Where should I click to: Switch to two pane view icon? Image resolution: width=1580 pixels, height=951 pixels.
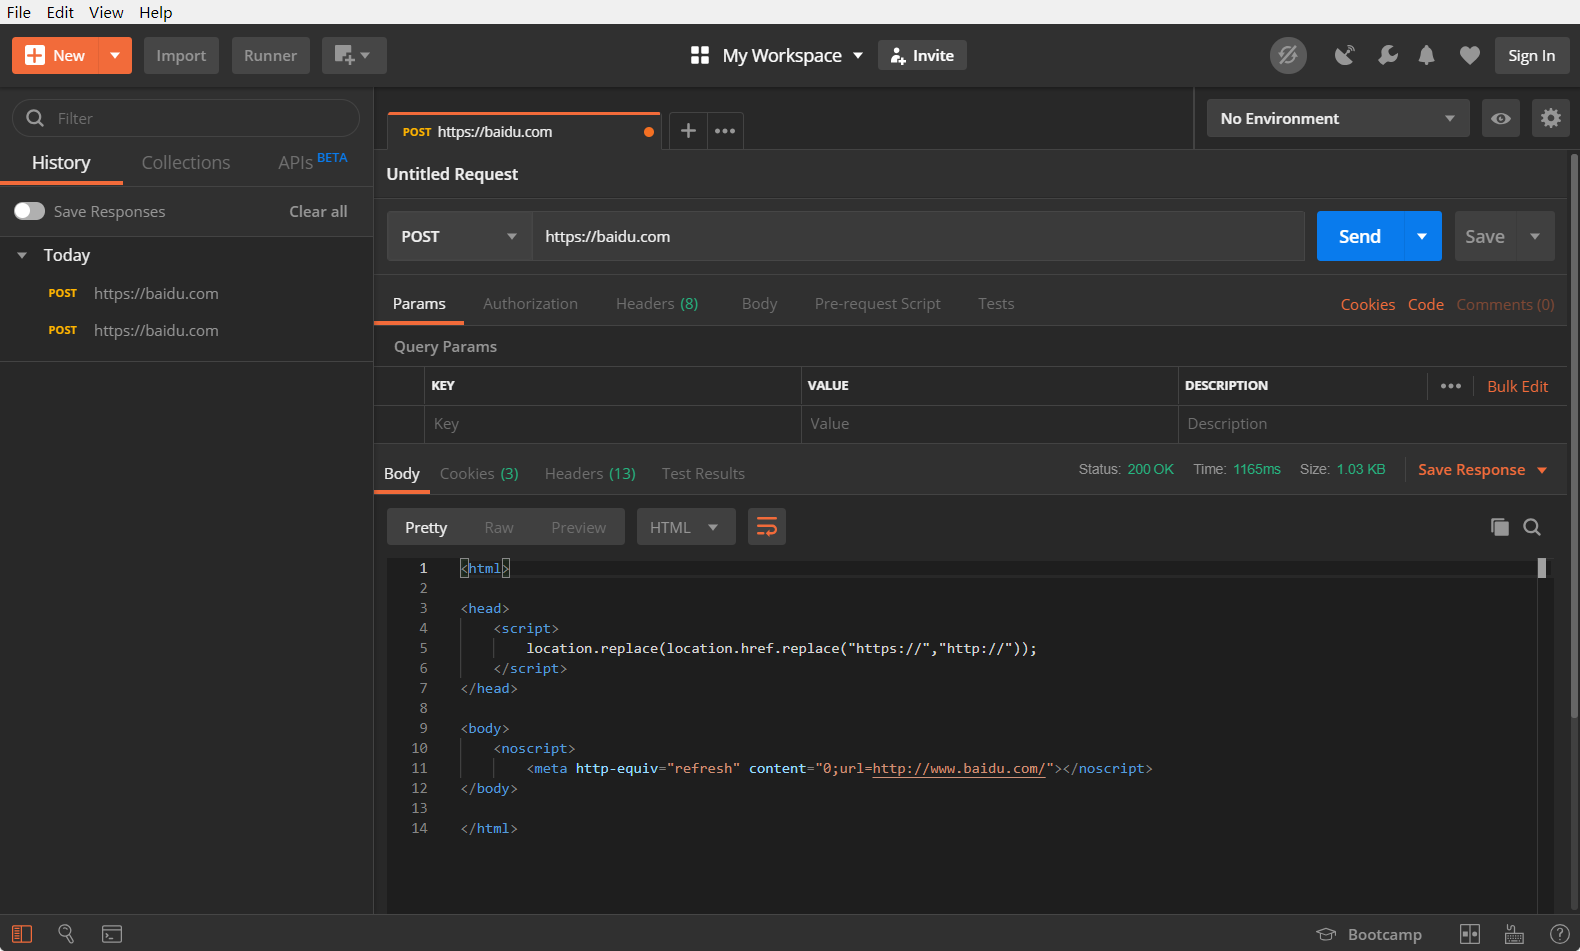coord(1470,934)
